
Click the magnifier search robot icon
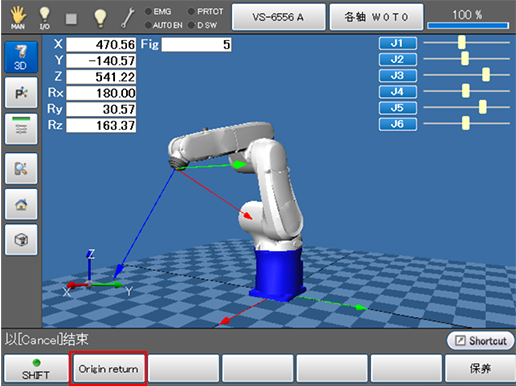click(x=21, y=169)
